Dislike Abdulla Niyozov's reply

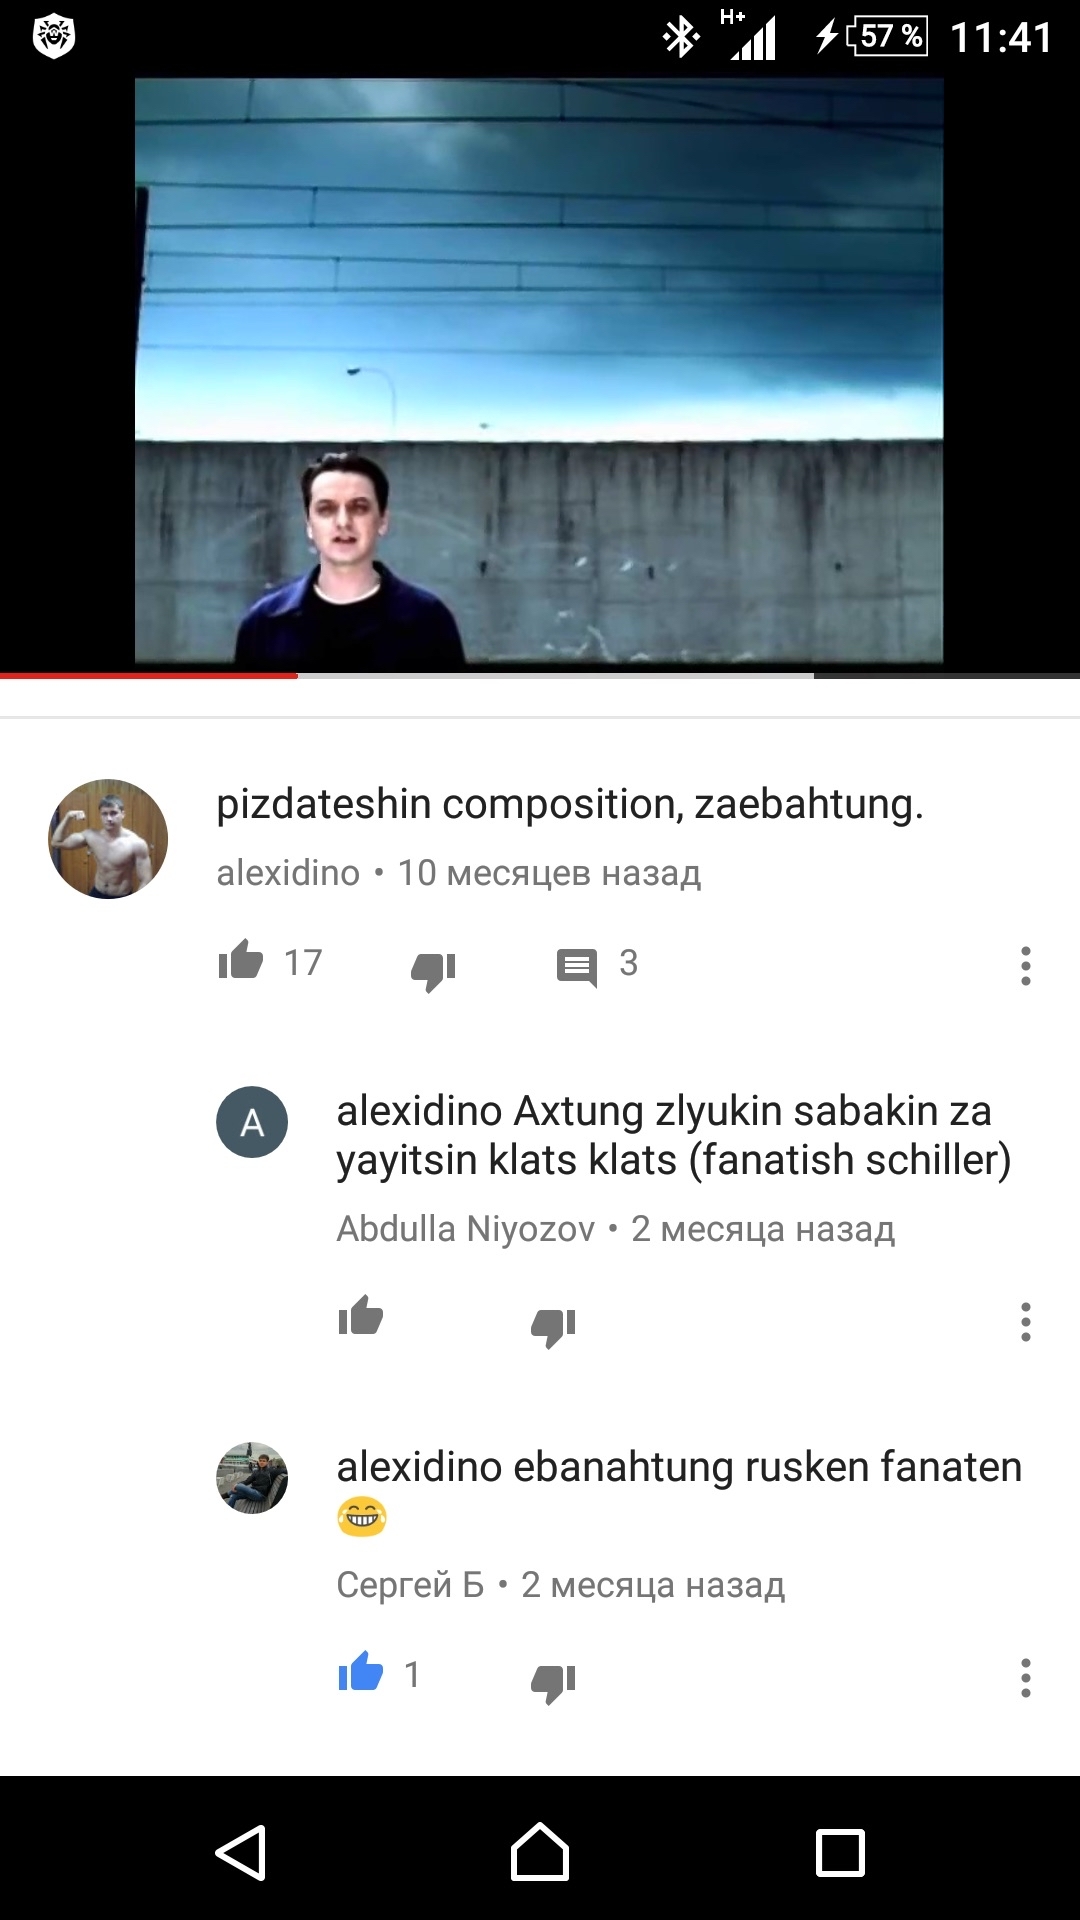(553, 1326)
